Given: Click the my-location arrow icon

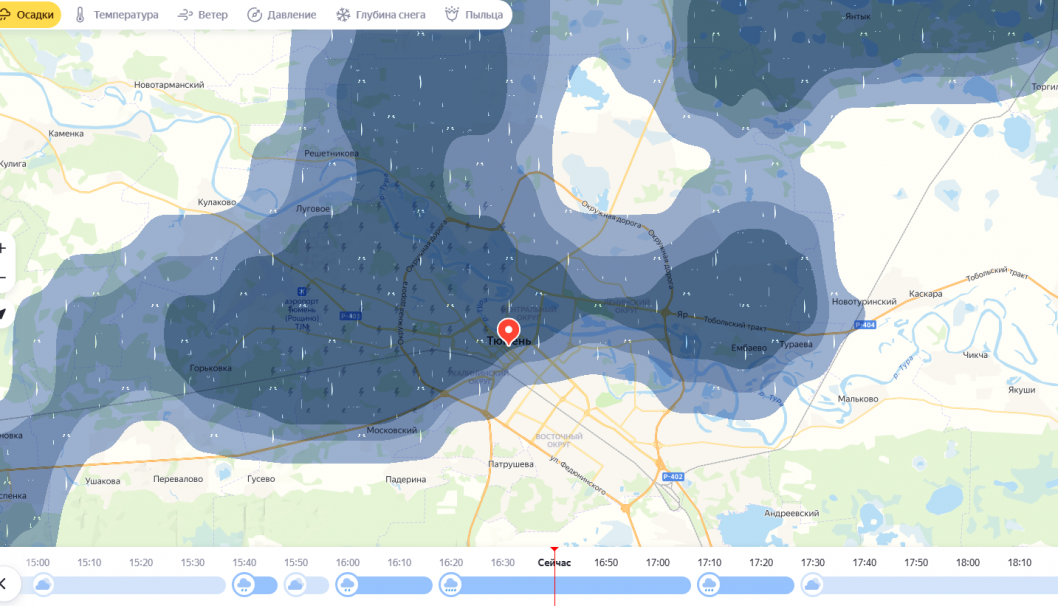Looking at the screenshot, I should click(3, 314).
